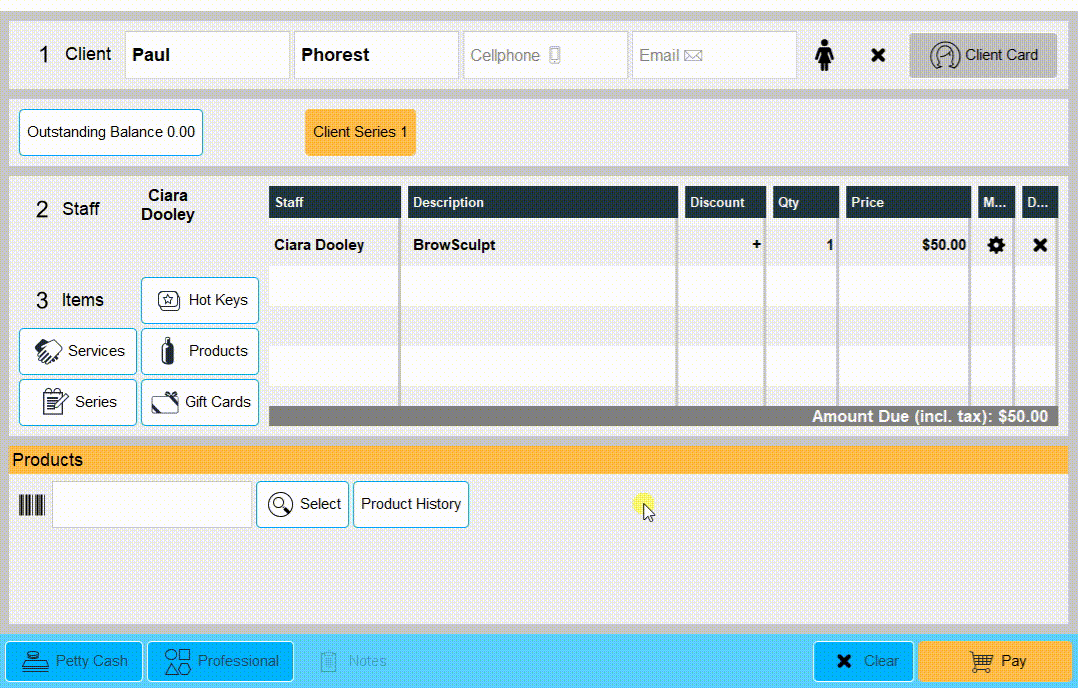Select the BrowSculpt description cell
1078x688 pixels.
pos(539,245)
